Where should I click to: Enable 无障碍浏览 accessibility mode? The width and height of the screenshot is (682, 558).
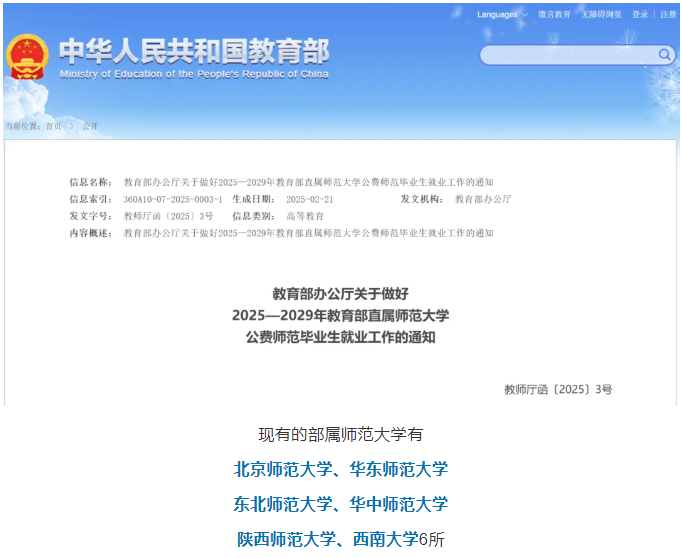[x=601, y=14]
